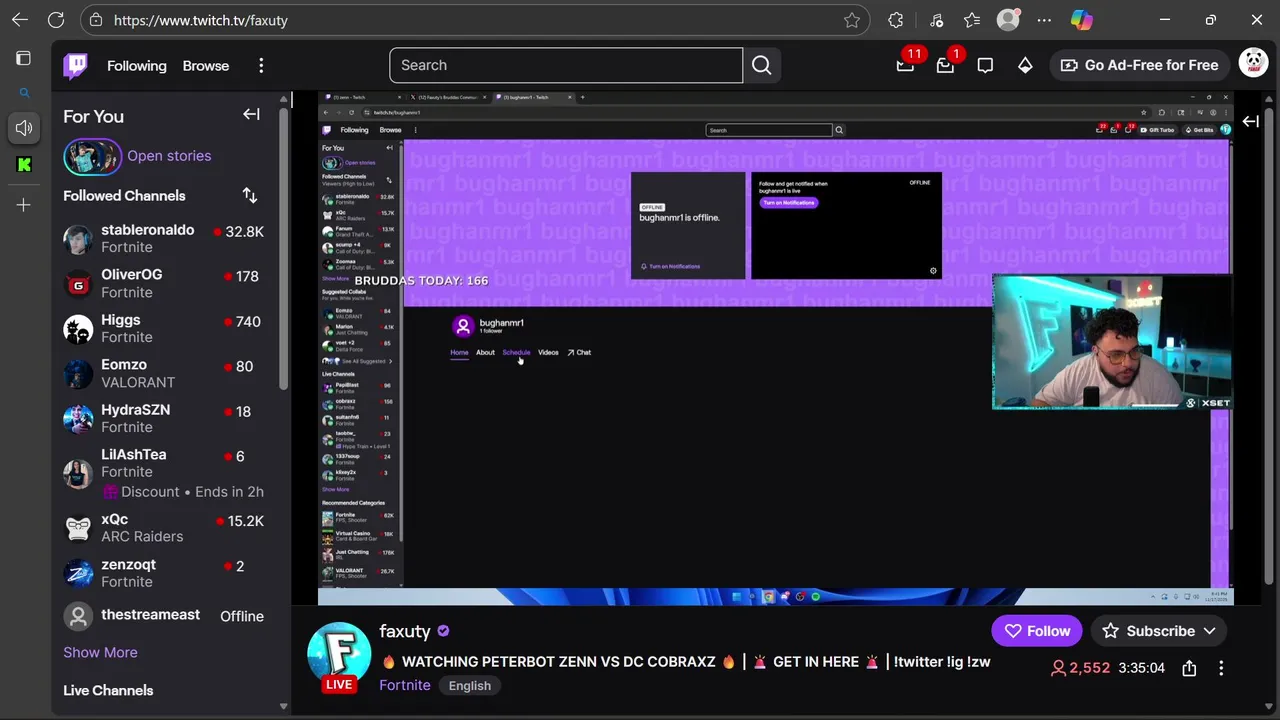Screen dimensions: 1280x720
Task: Open Edge Settings and more menu
Action: point(1044,20)
